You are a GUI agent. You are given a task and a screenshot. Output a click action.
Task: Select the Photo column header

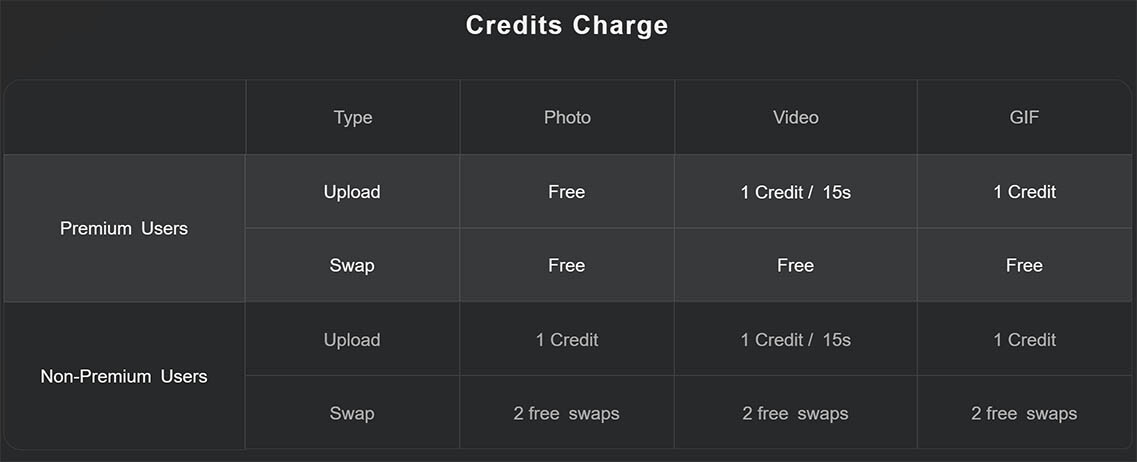coord(567,117)
